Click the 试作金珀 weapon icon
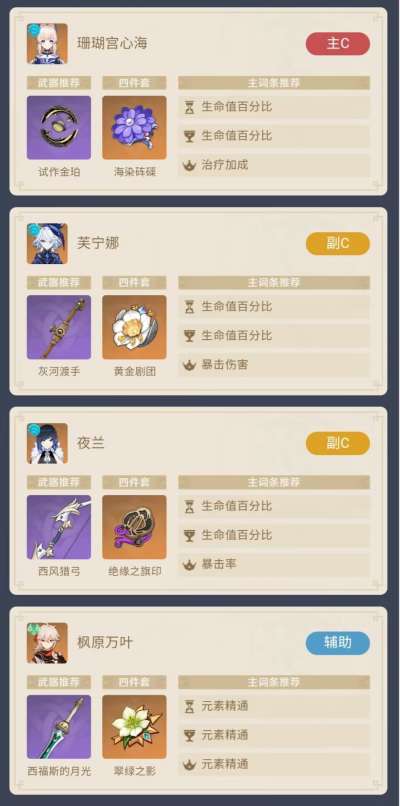Image resolution: width=400 pixels, height=806 pixels. [59, 127]
